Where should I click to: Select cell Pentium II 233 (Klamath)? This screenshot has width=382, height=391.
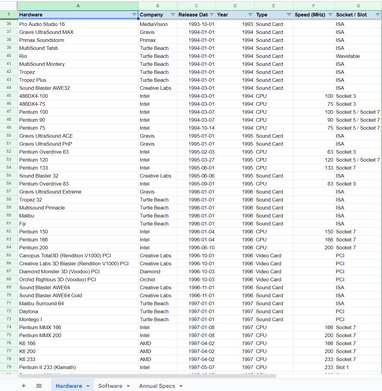point(78,367)
